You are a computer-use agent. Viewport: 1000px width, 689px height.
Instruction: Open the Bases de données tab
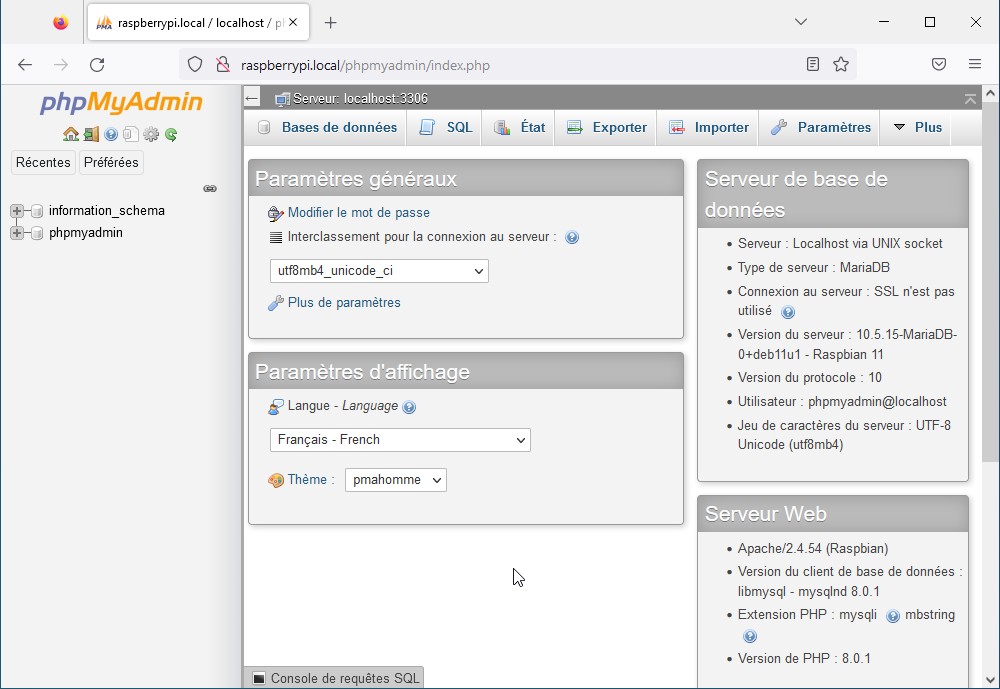click(x=327, y=128)
